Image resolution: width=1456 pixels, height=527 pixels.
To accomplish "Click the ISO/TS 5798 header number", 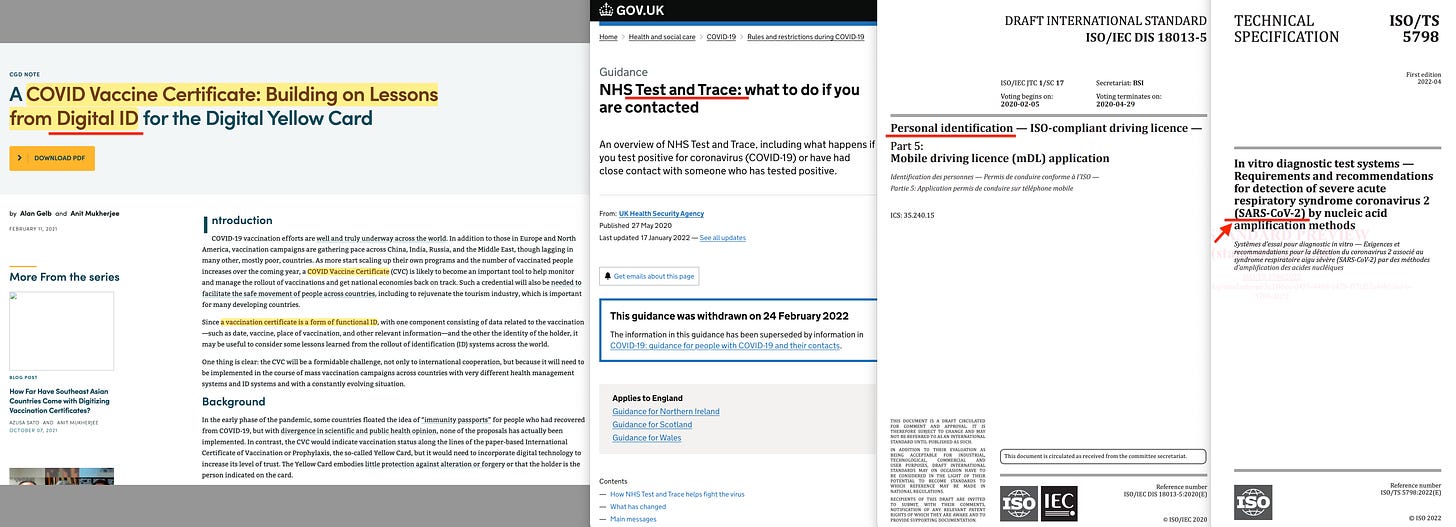I will [1415, 29].
